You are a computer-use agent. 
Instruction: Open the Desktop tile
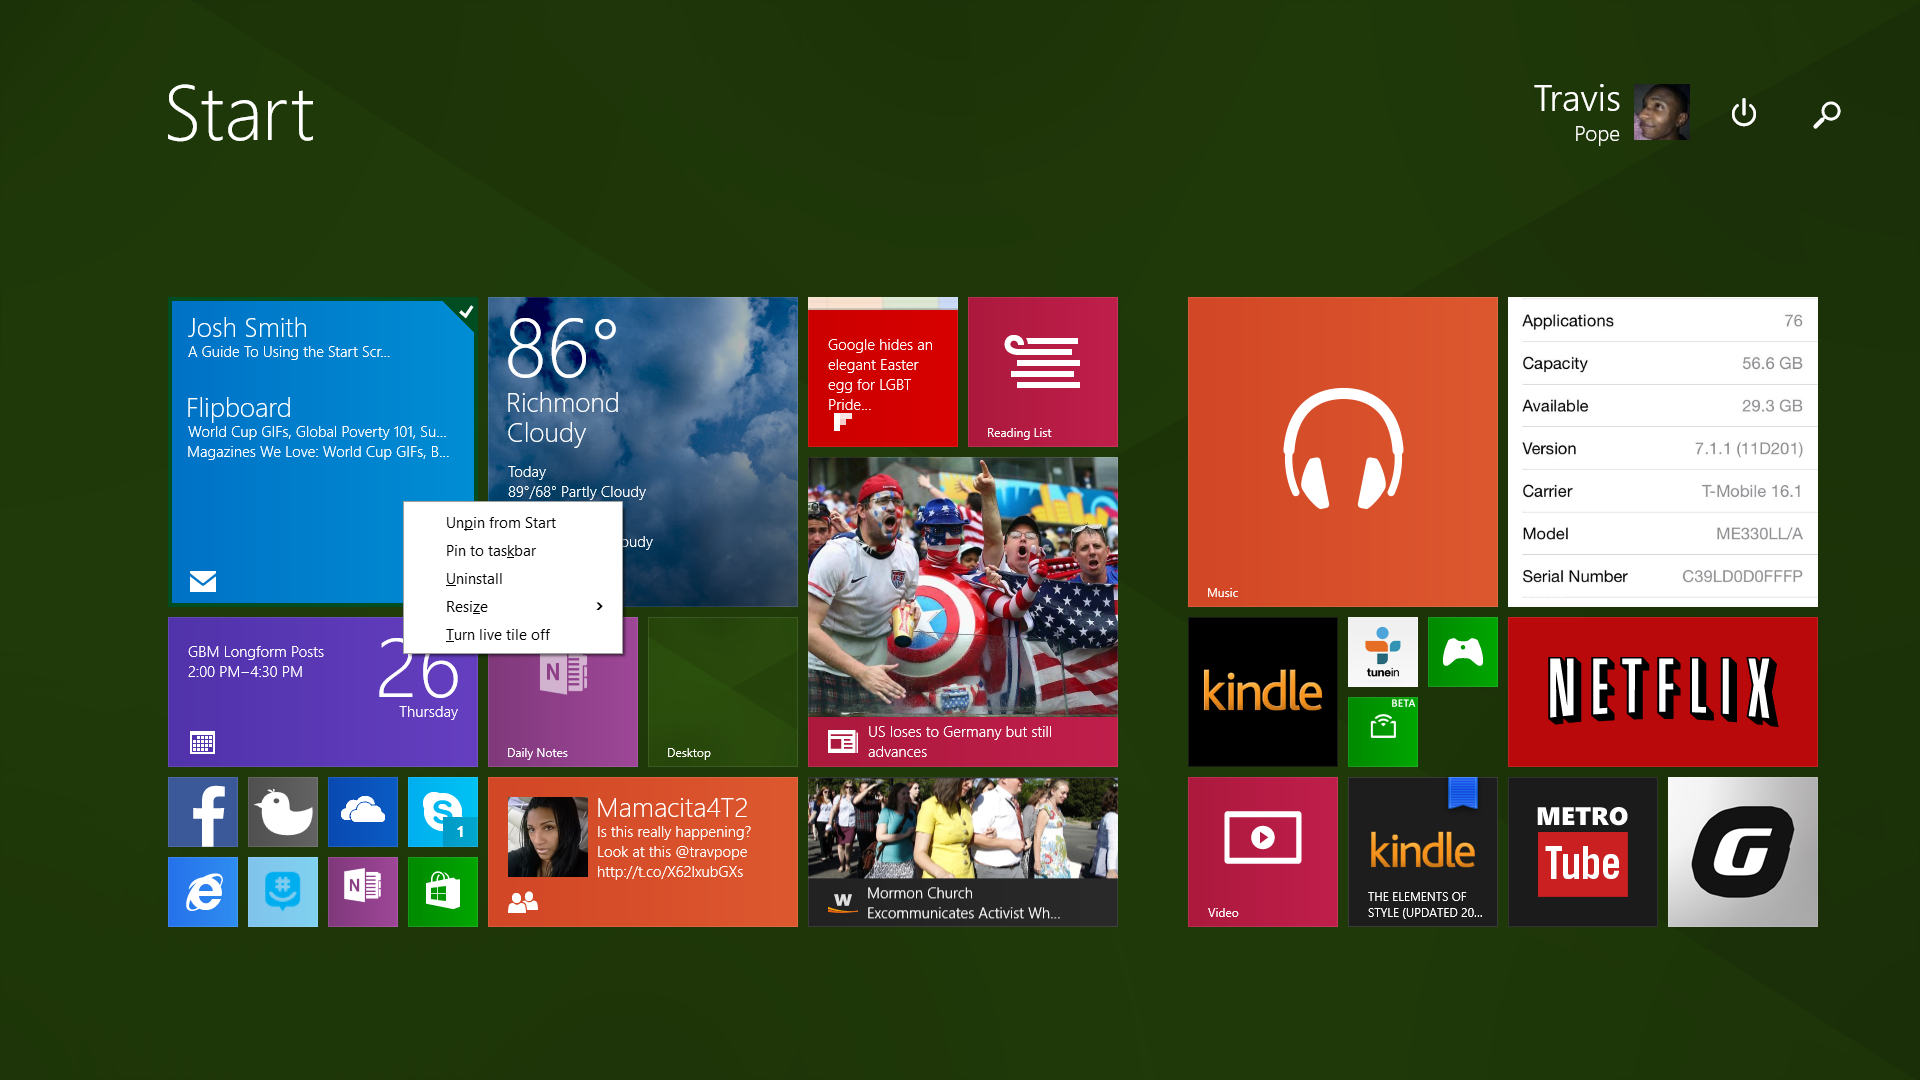723,692
